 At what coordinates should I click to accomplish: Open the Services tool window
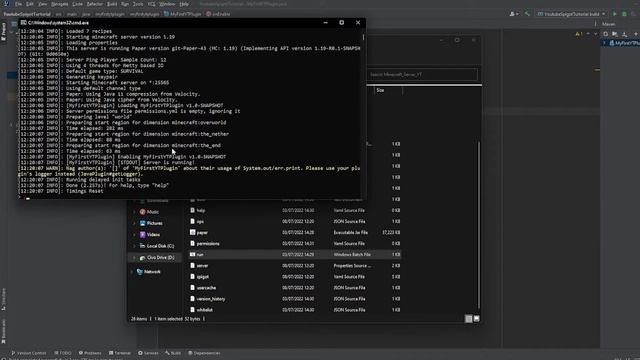tap(148, 353)
